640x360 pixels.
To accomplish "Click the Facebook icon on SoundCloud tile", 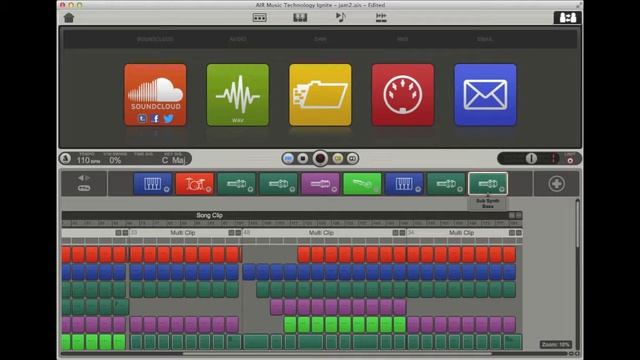I will pyautogui.click(x=155, y=119).
